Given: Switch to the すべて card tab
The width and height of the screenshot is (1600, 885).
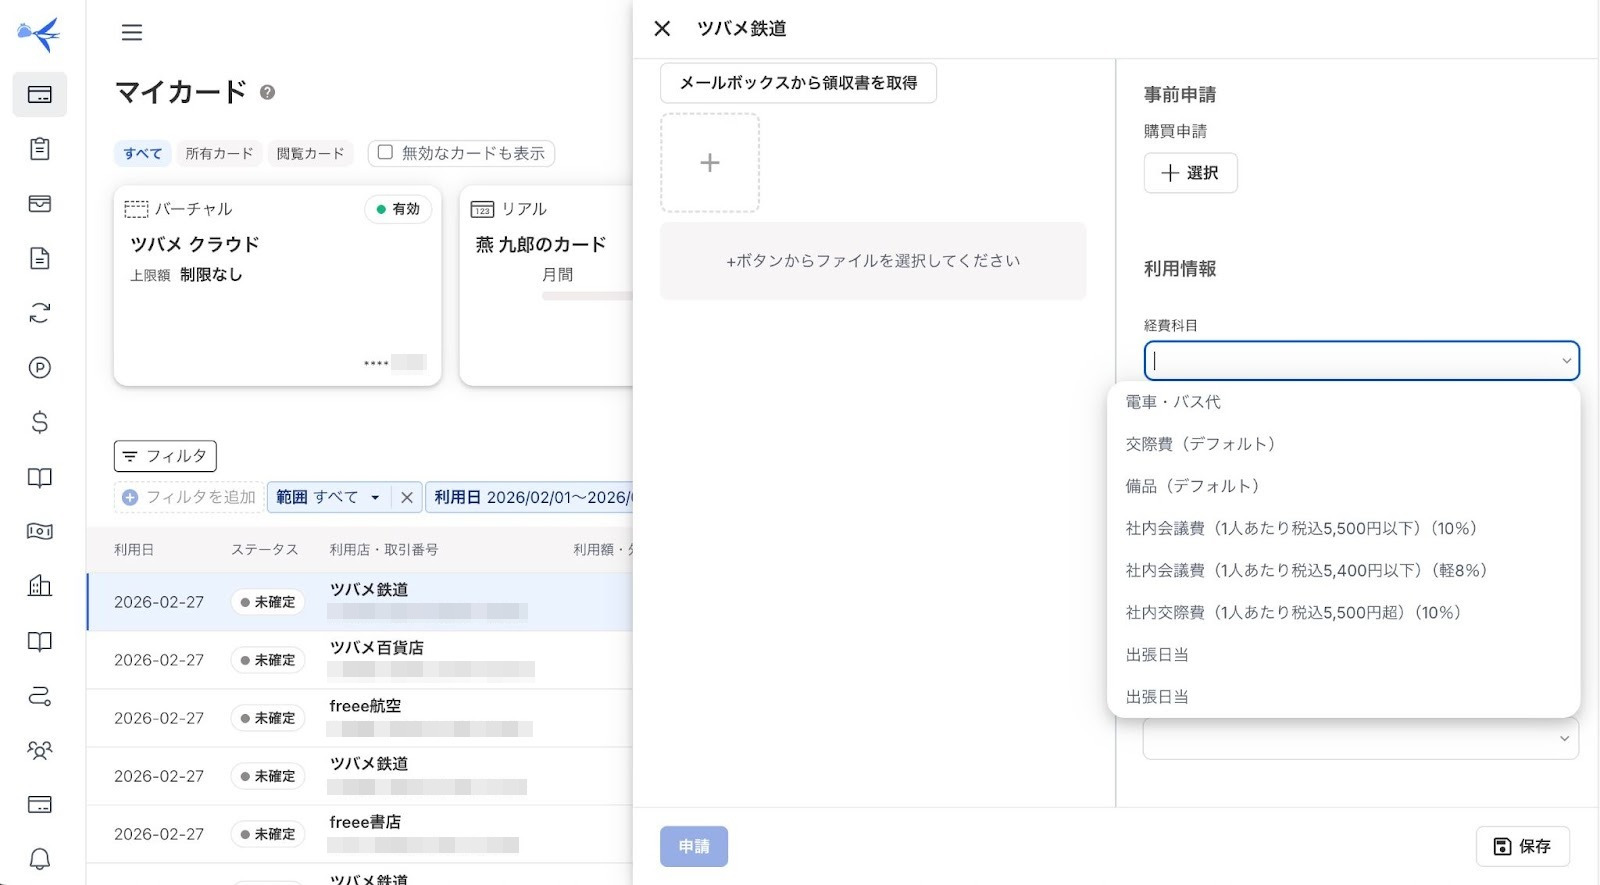Looking at the screenshot, I should point(143,153).
